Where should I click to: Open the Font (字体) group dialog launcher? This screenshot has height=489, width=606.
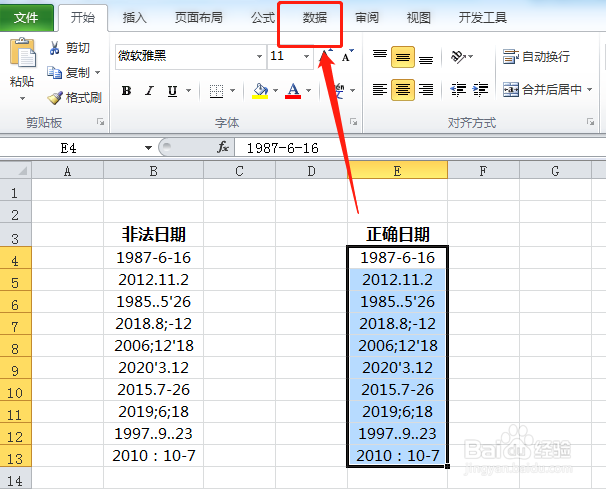[x=353, y=122]
